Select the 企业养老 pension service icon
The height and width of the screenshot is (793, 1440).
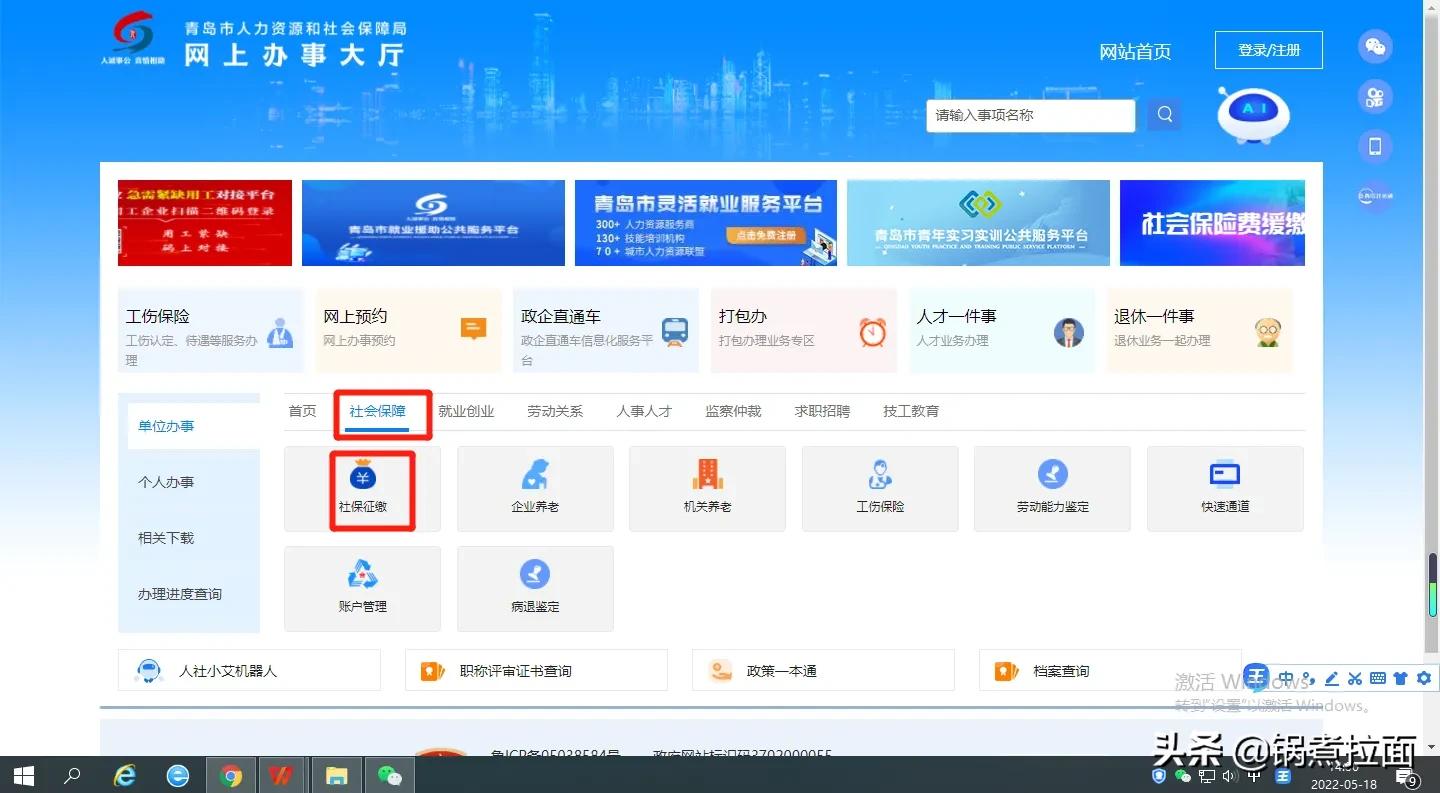pos(535,488)
